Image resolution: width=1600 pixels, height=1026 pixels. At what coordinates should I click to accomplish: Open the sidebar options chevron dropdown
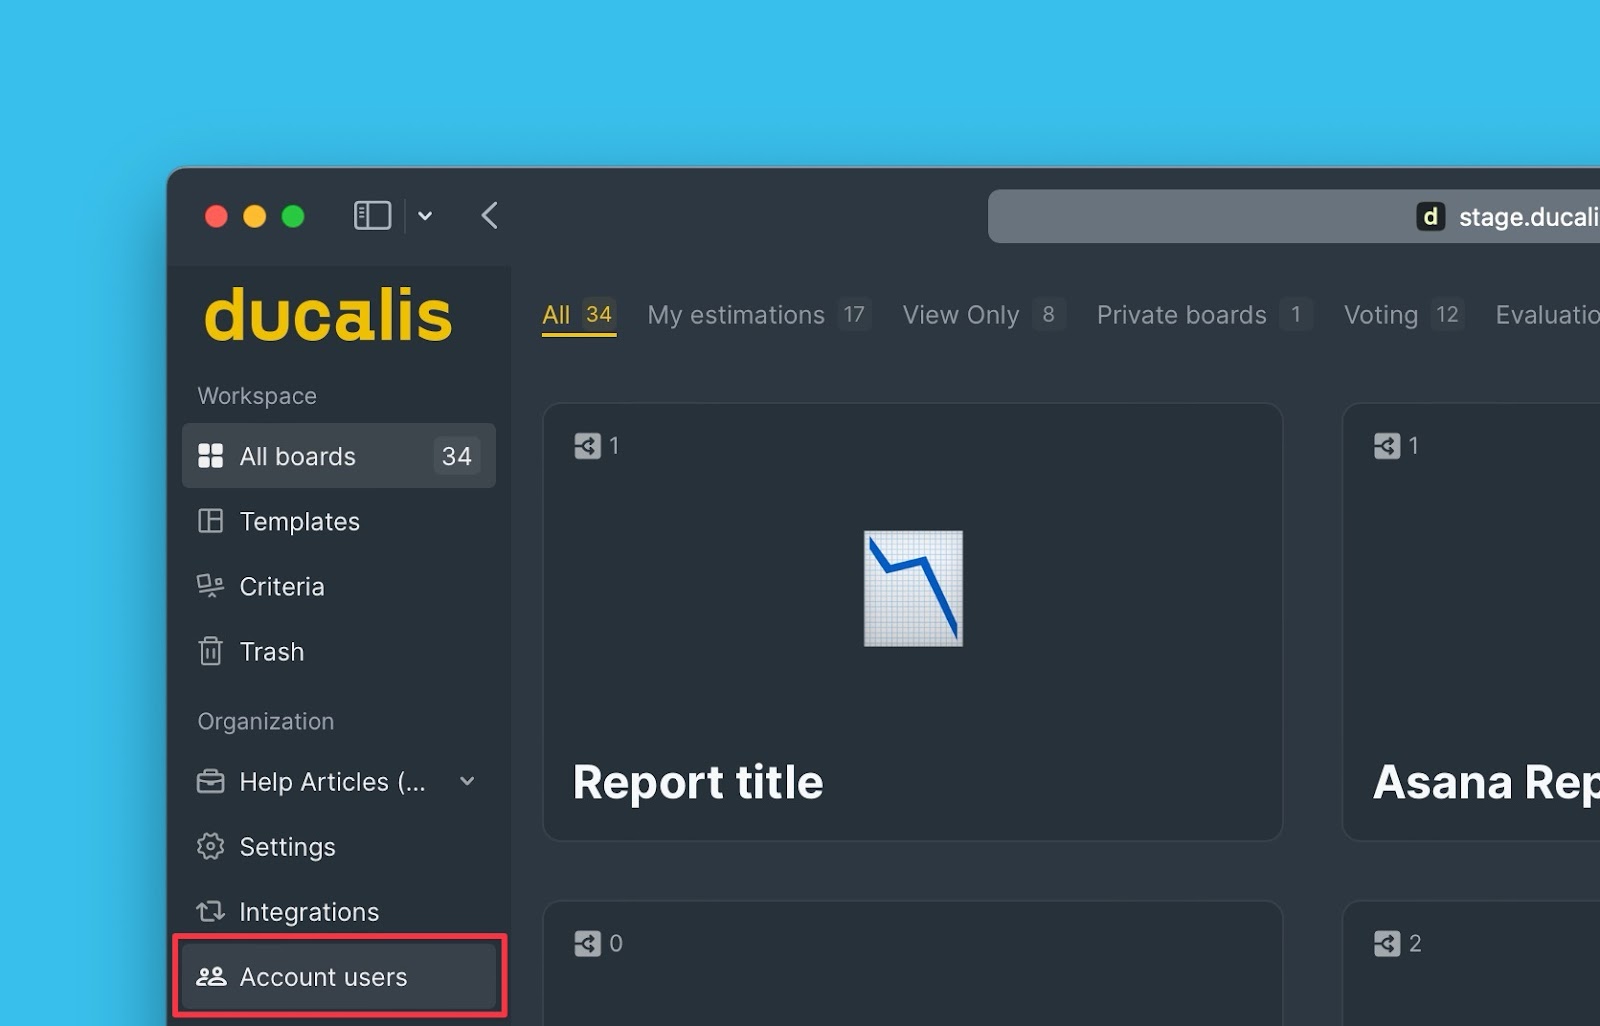425,216
